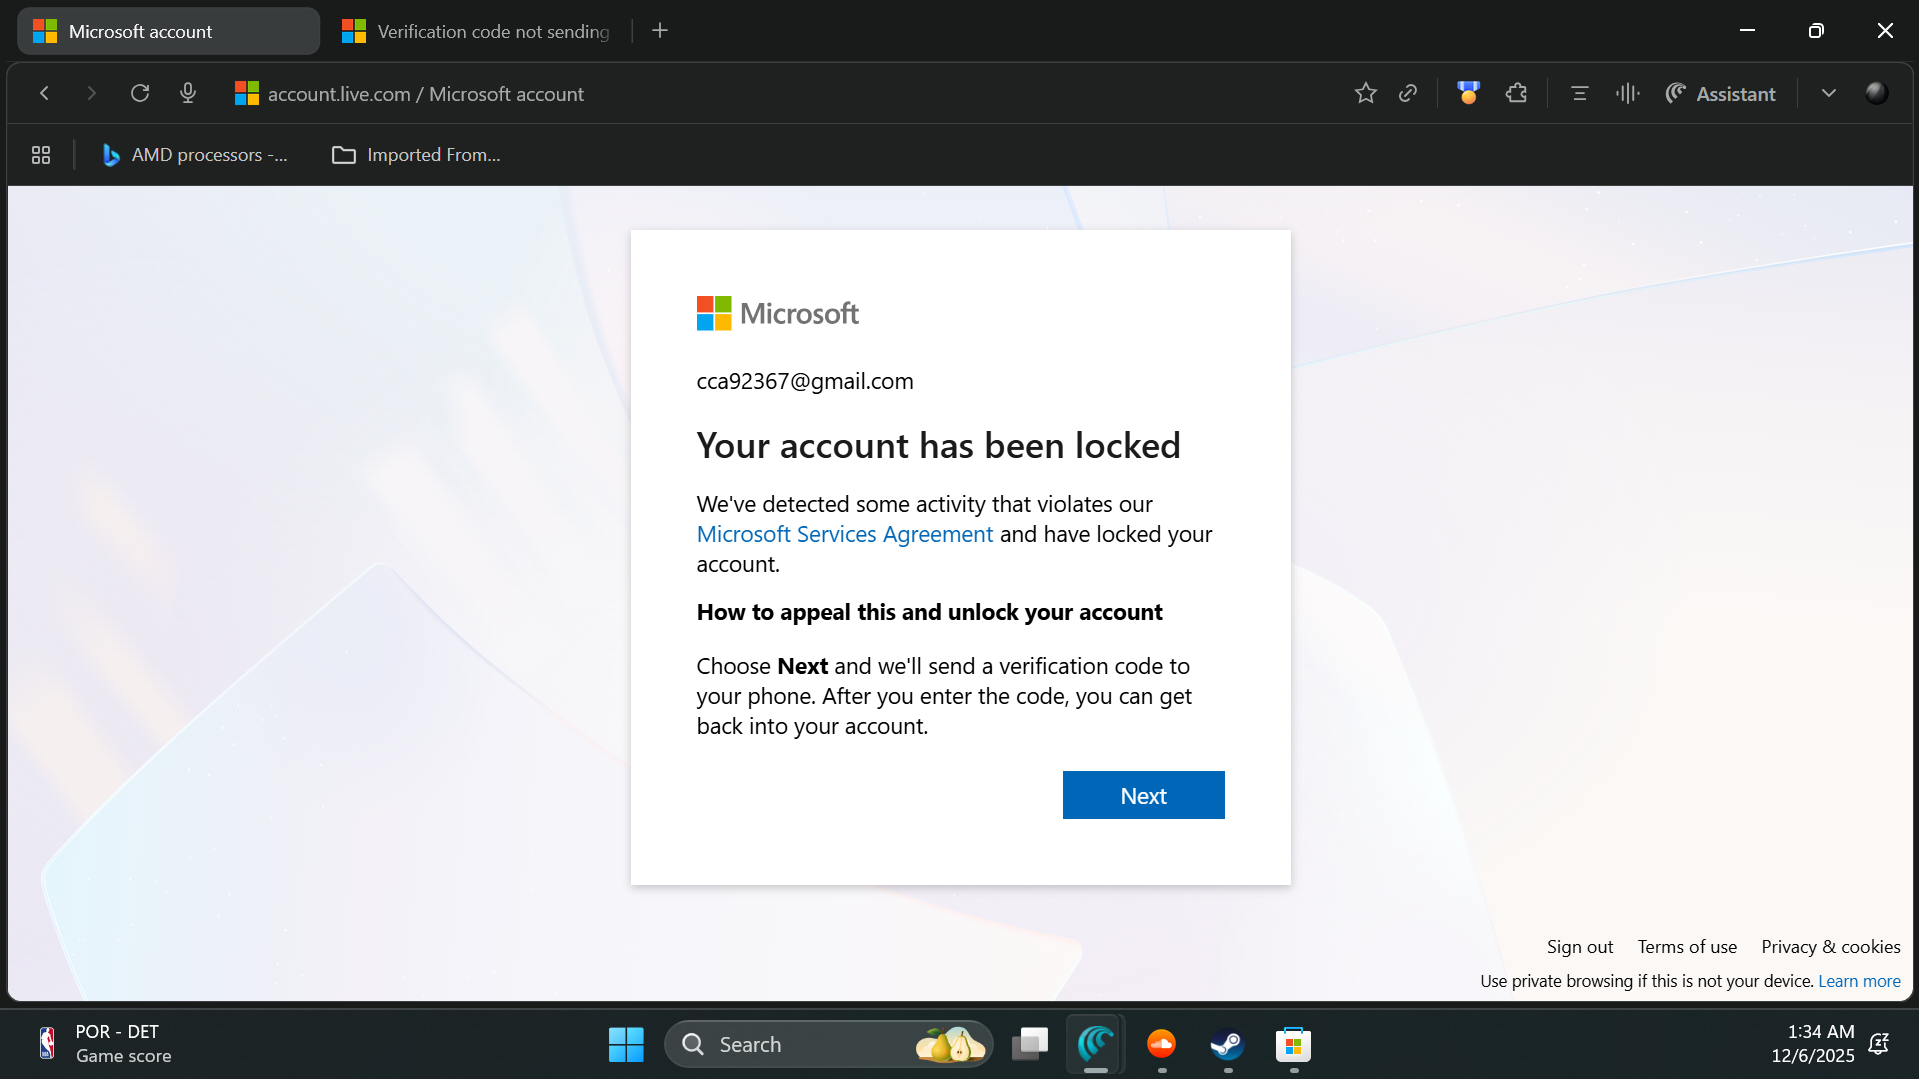Click the Microsoft logo on the card
This screenshot has width=1919, height=1079.
[x=777, y=313]
